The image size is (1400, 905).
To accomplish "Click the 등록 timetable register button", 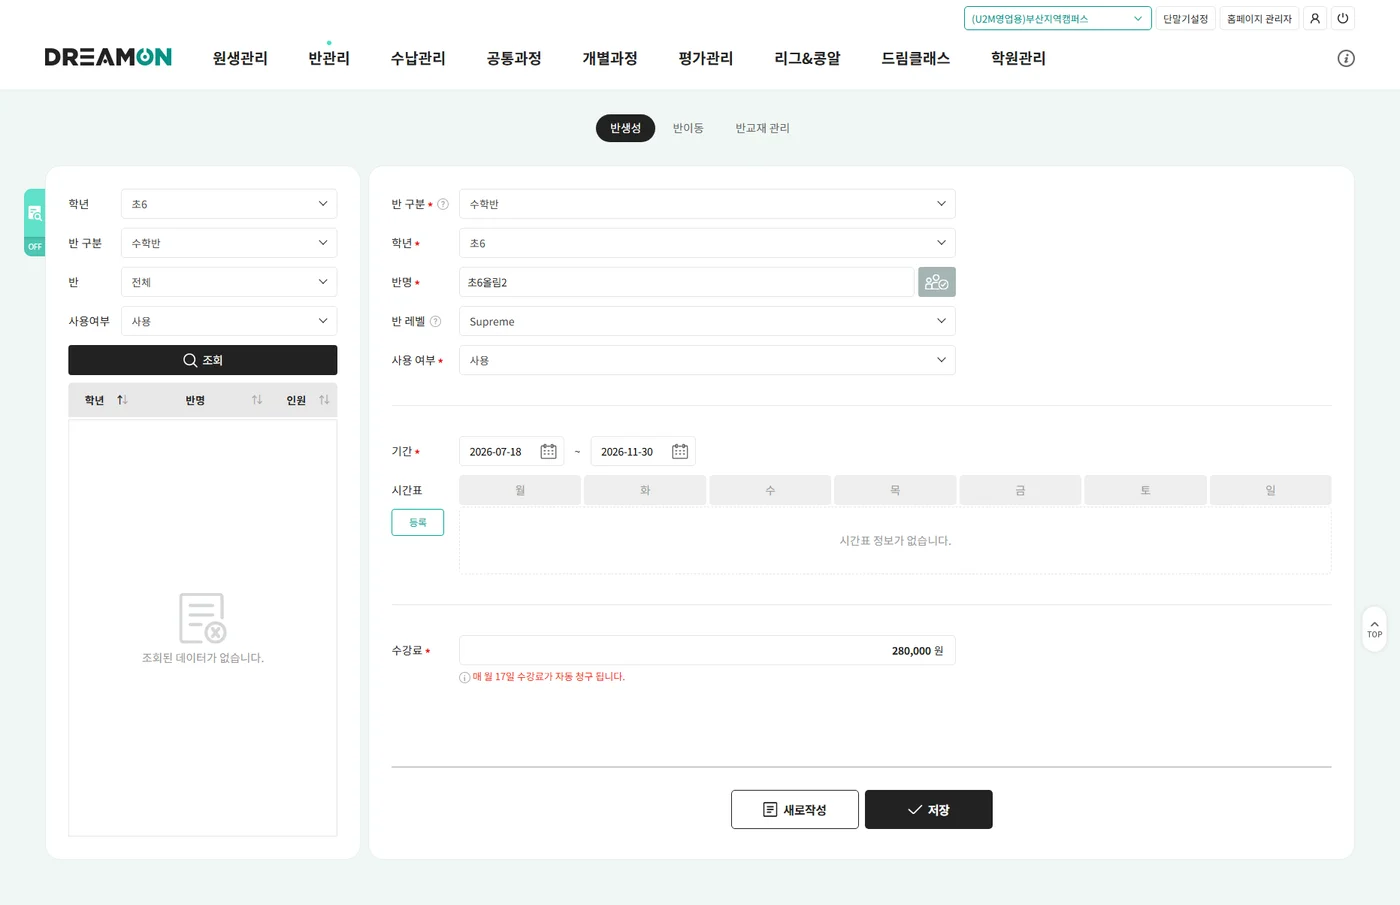I will (417, 522).
